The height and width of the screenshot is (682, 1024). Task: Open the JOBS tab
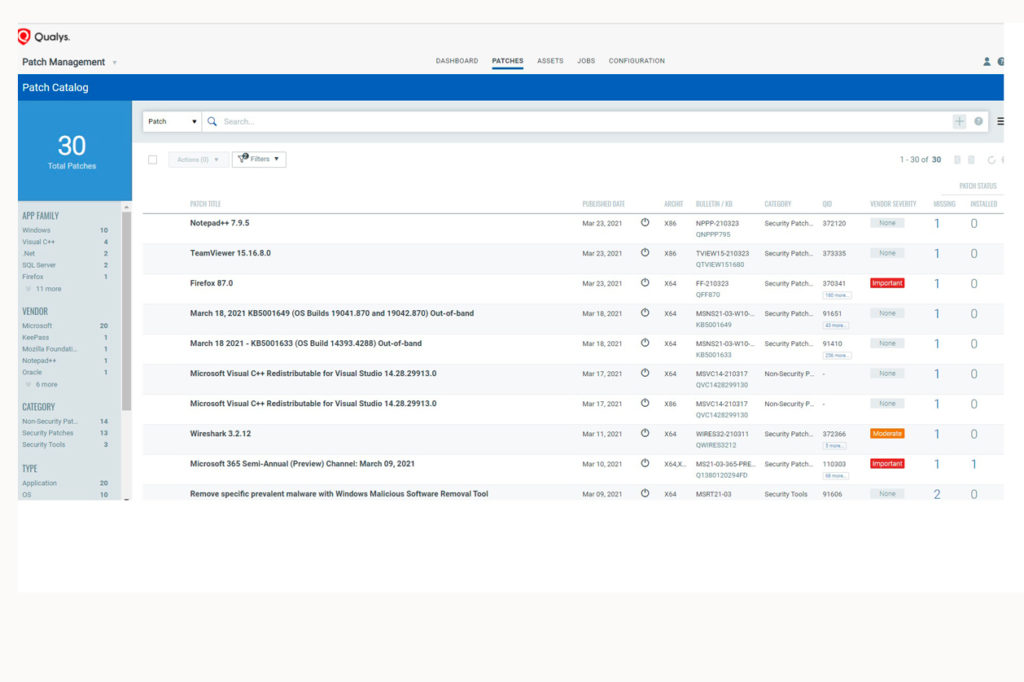586,61
